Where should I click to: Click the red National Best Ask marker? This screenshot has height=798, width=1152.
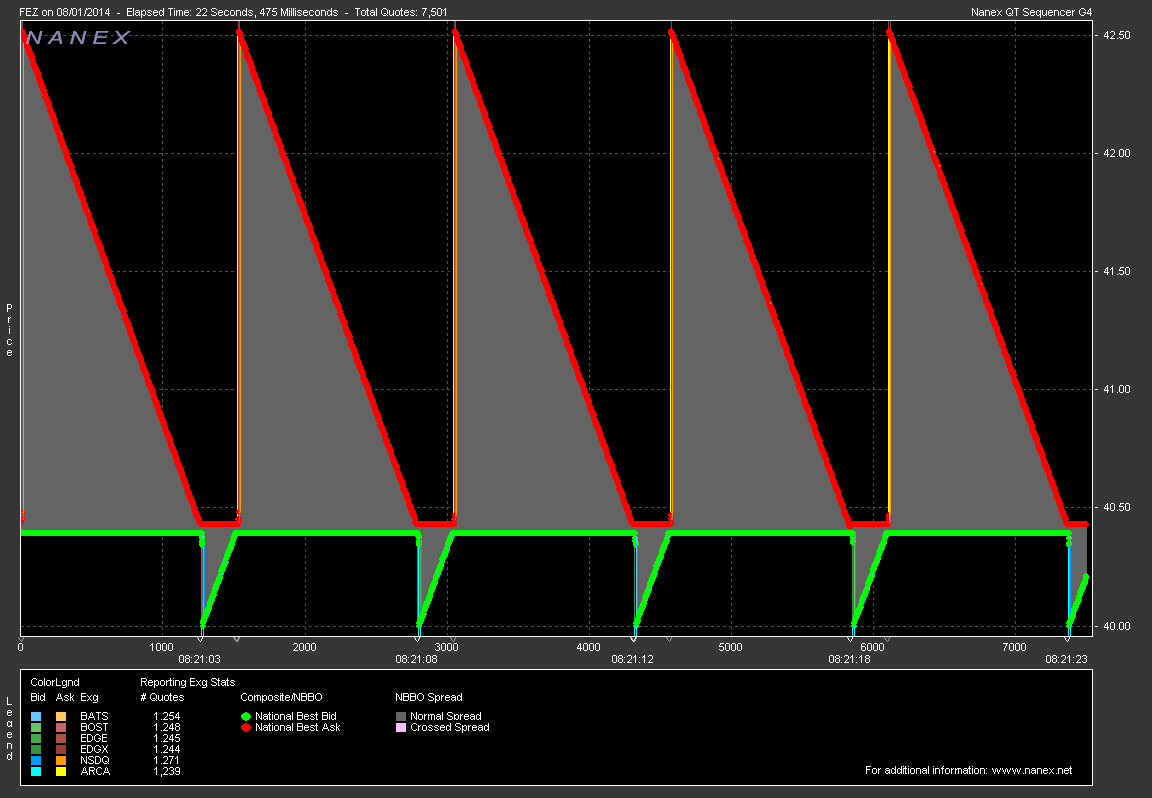coord(246,727)
